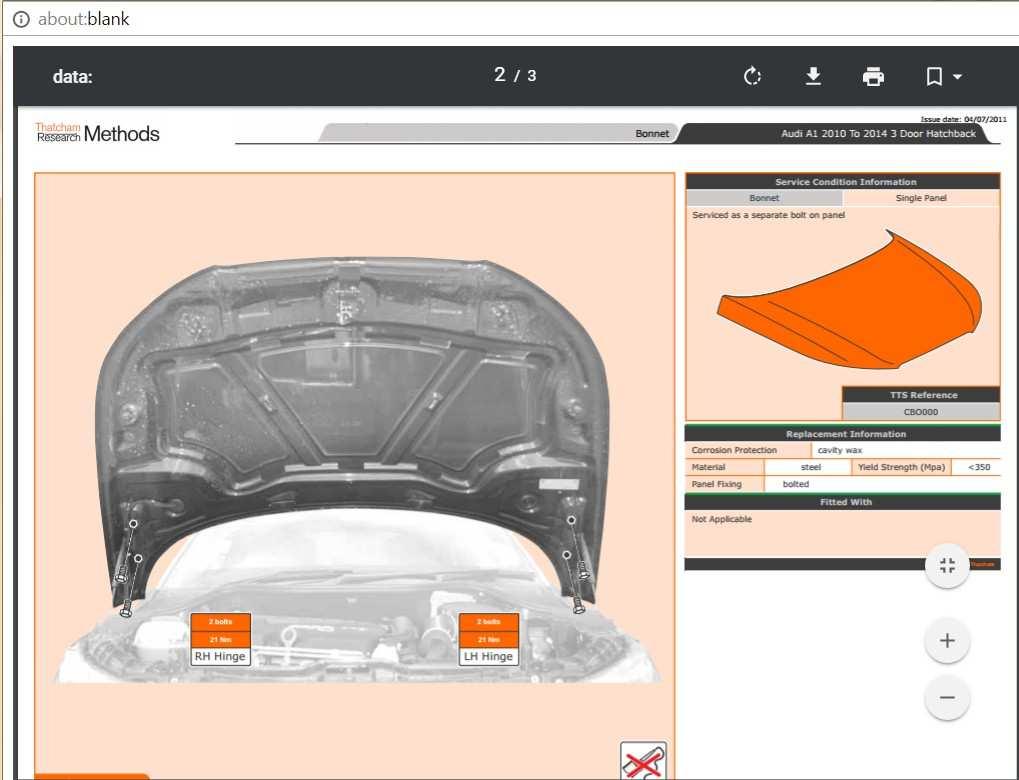The width and height of the screenshot is (1019, 780).
Task: Zoom in with the plus button
Action: click(x=948, y=640)
